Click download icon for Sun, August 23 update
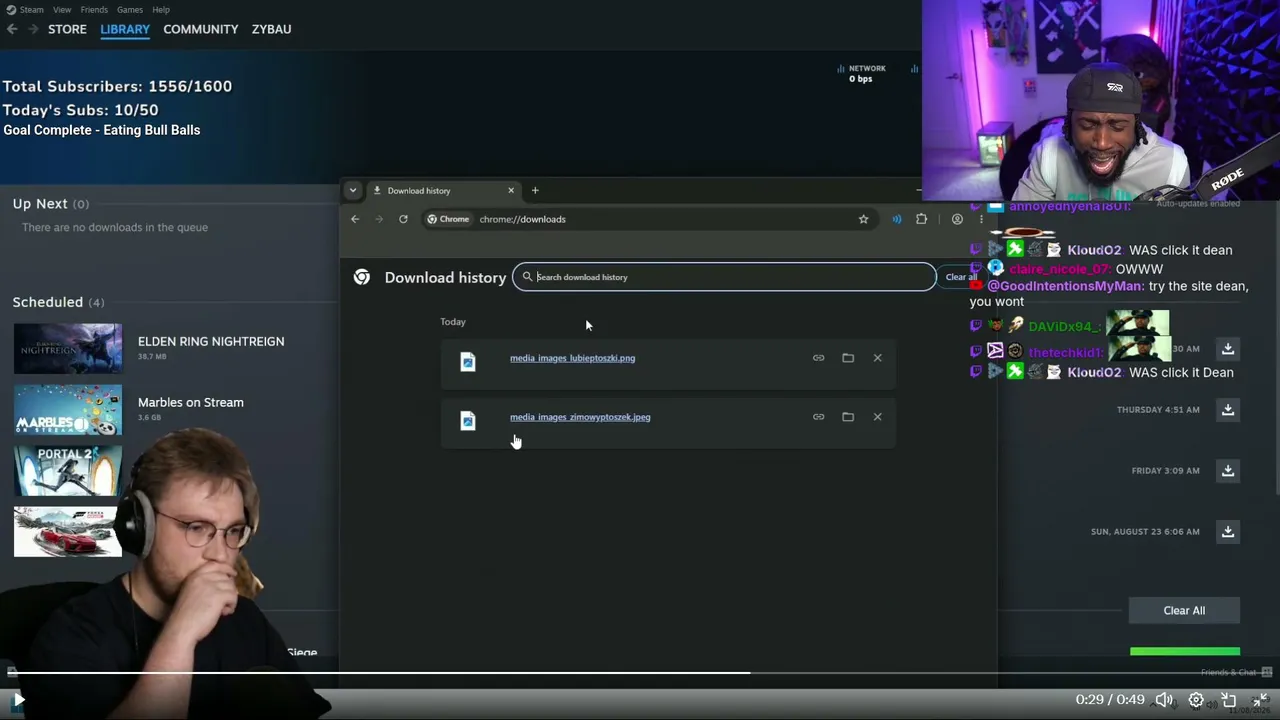Screen dimensions: 1280x720 tap(1227, 531)
